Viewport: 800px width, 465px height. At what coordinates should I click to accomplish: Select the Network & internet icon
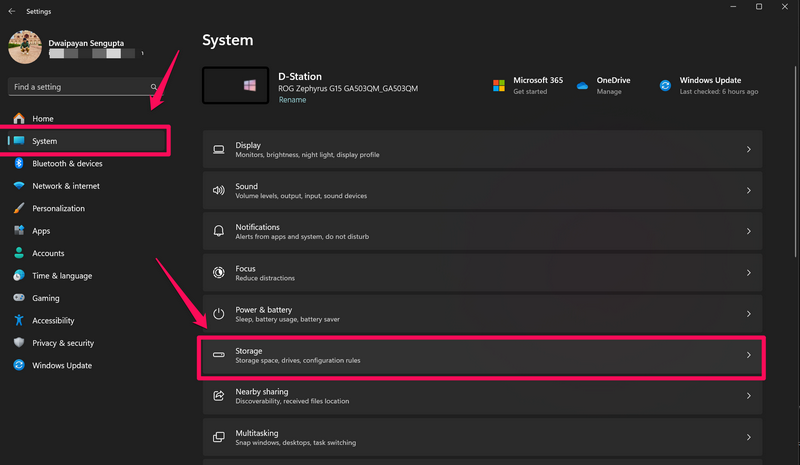pyautogui.click(x=19, y=186)
